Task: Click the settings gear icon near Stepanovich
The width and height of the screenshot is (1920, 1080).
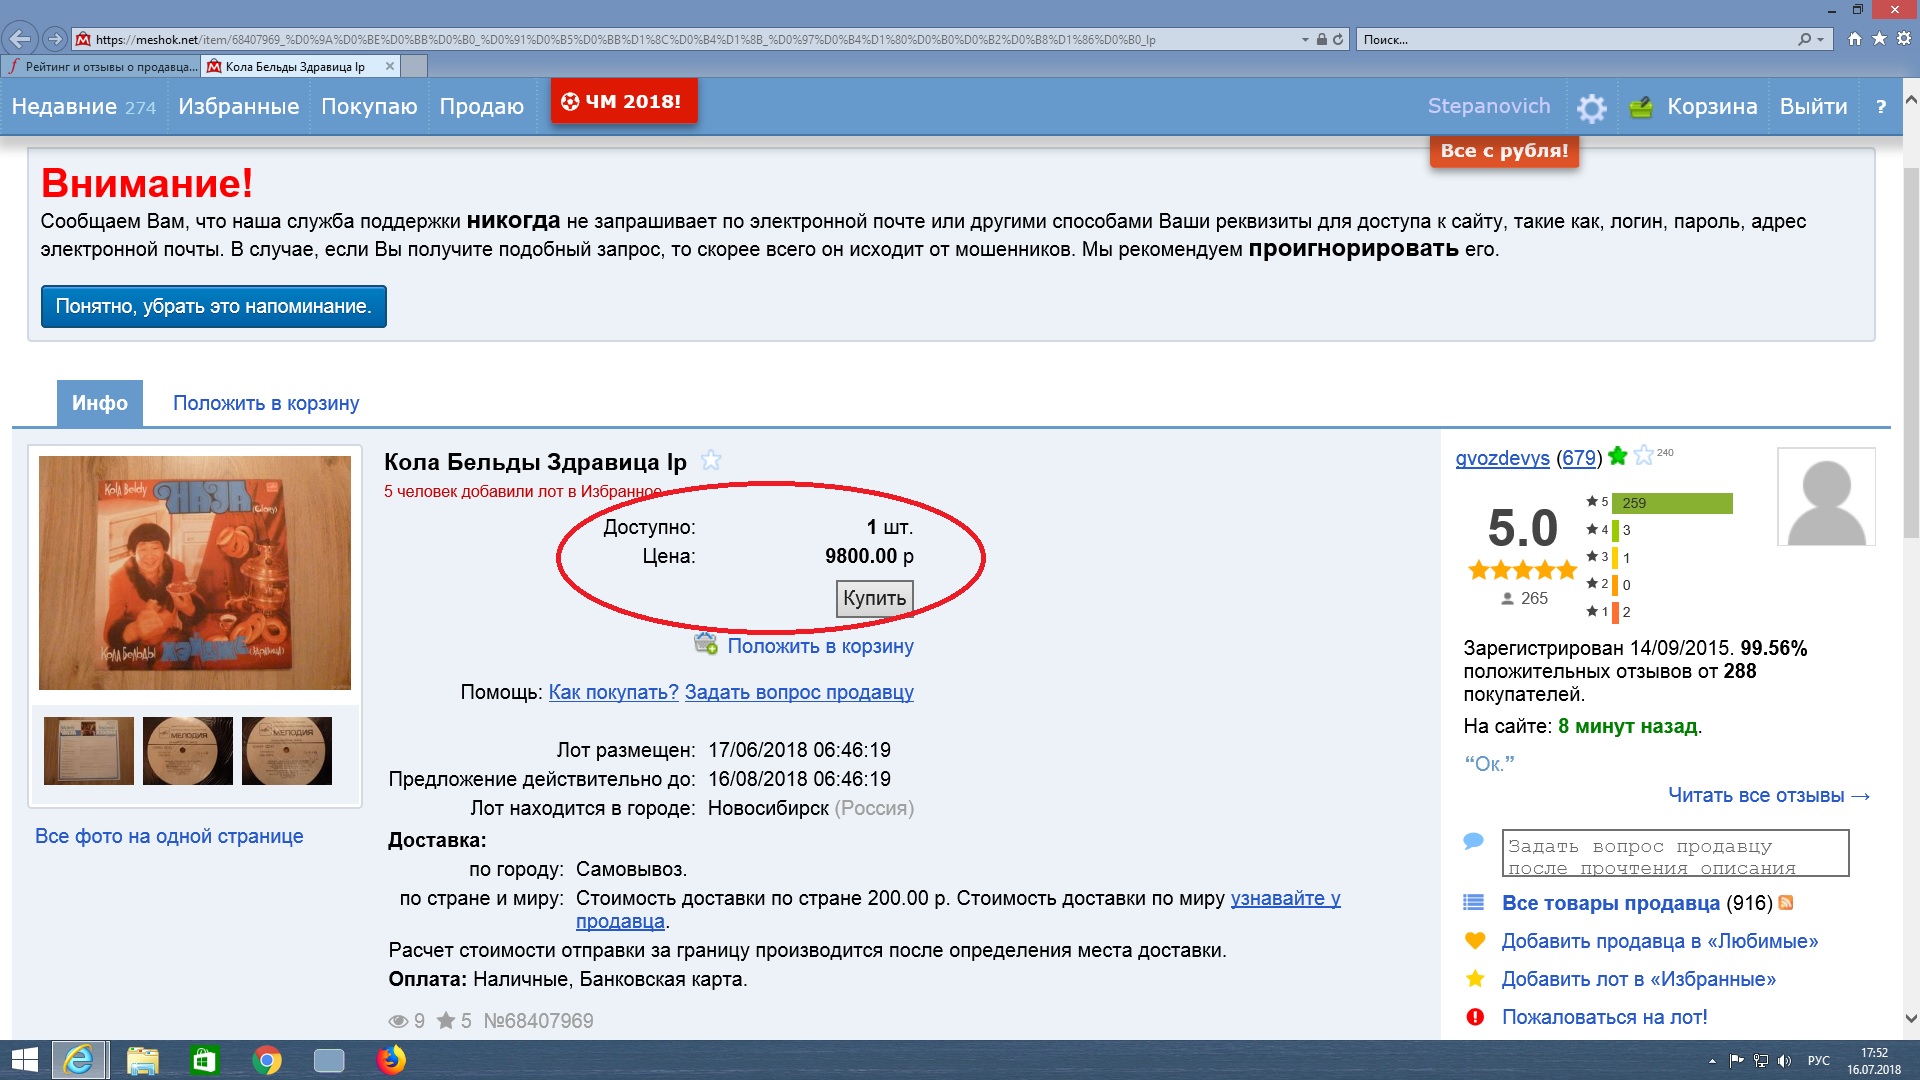Action: click(1591, 107)
